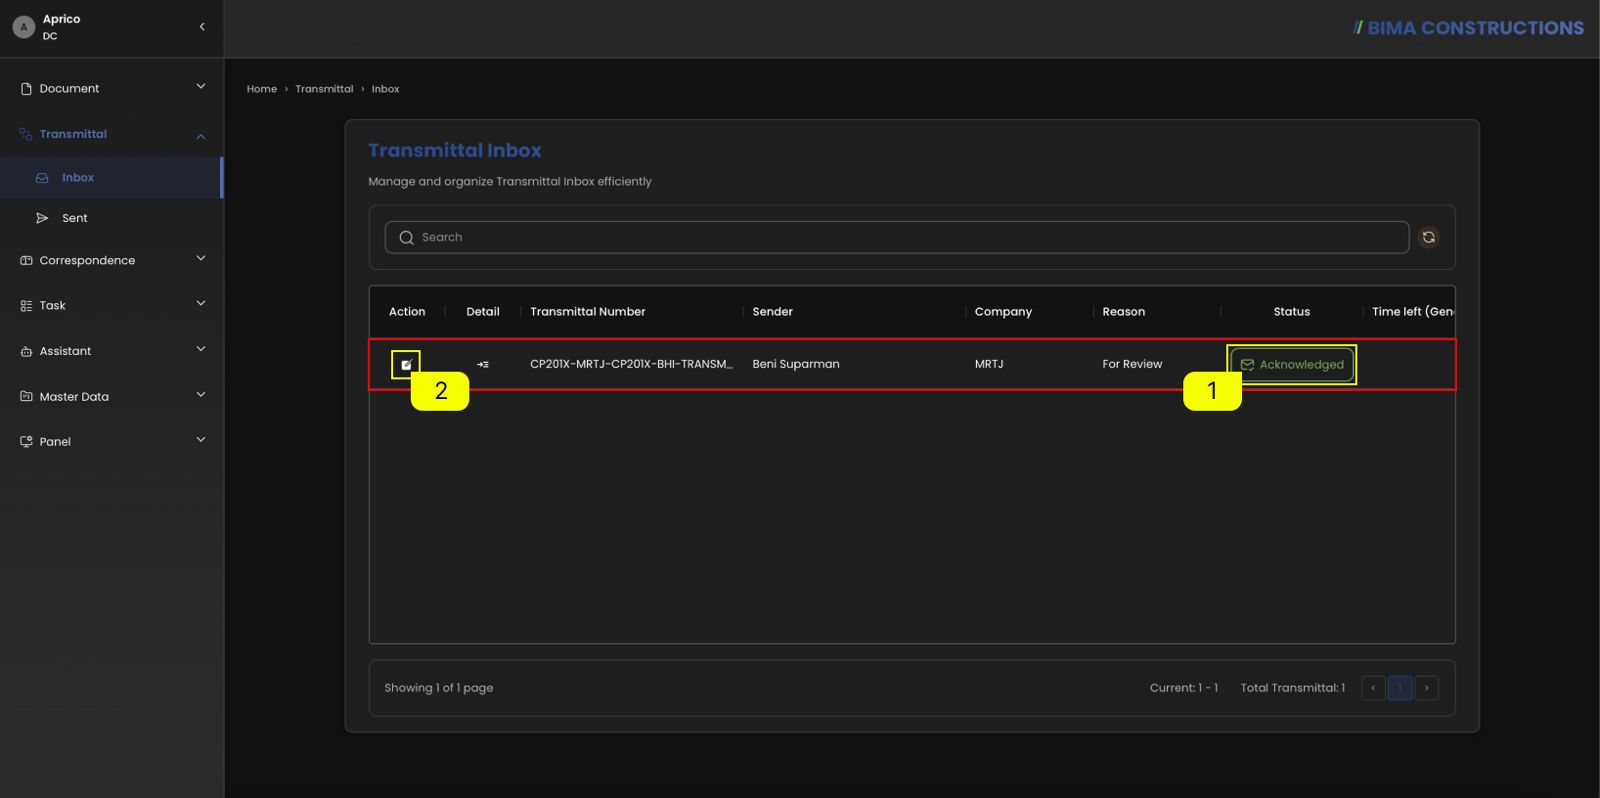Select page 1 in the pagination
Screen dimensions: 1600x798
(x=1400, y=688)
